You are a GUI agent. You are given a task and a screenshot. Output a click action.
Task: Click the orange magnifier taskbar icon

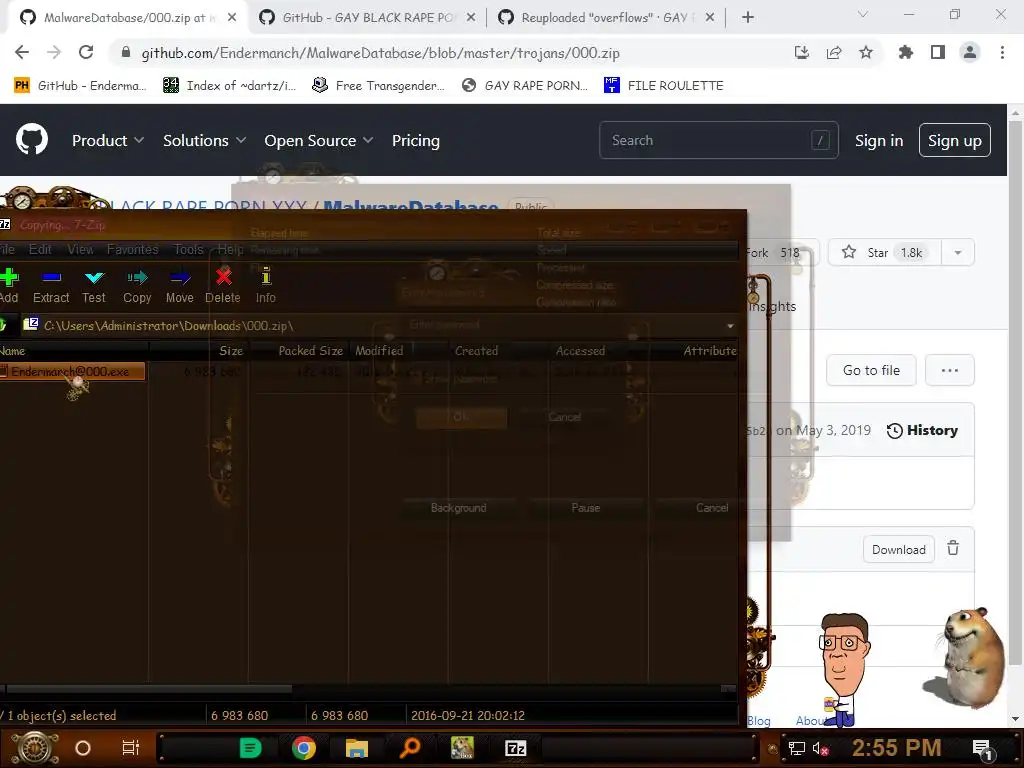409,748
